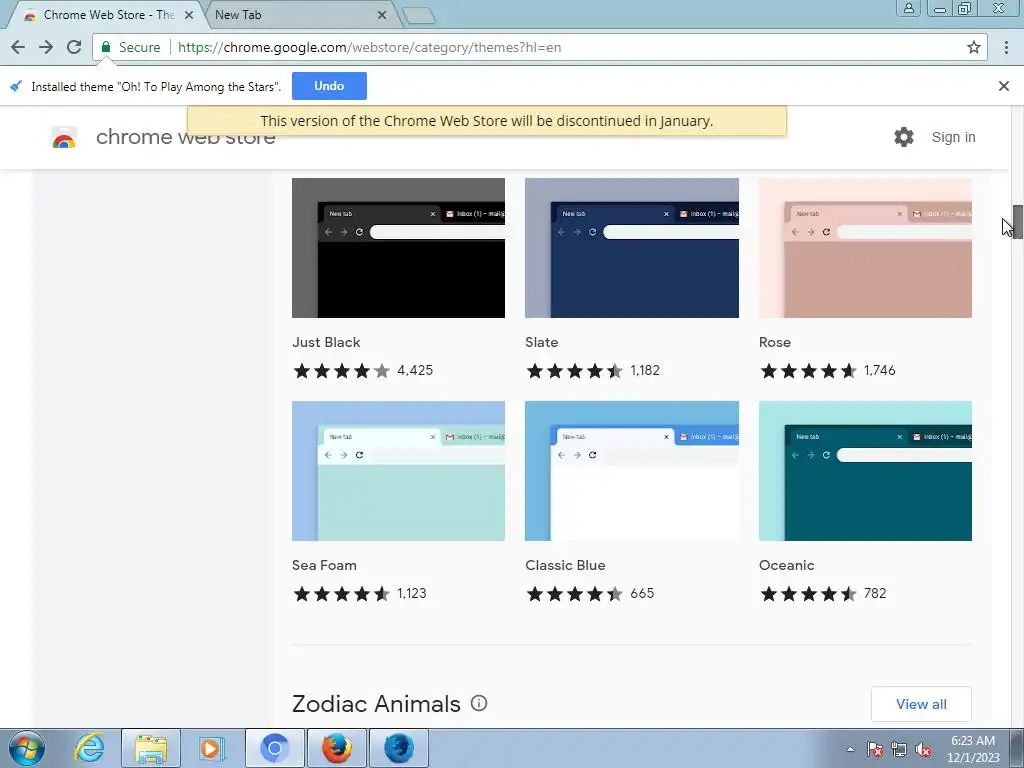Screen dimensions: 1024x768
Task: Open Web Store settings gear
Action: click(904, 137)
